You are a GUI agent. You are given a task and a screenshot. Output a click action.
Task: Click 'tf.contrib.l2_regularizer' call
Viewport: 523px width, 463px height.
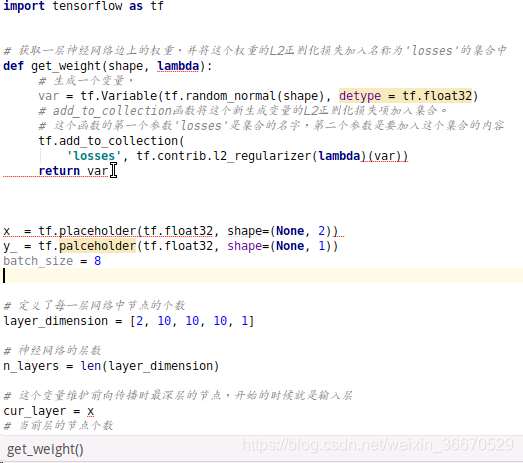pyautogui.click(x=223, y=156)
